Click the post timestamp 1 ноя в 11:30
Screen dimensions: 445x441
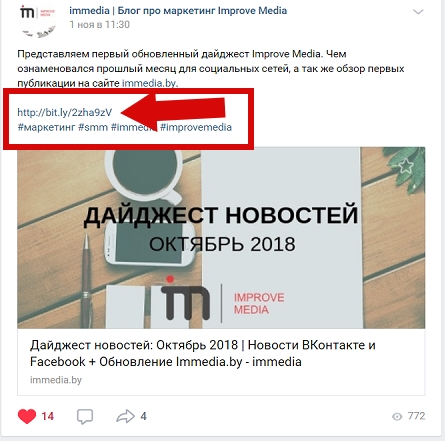tap(99, 25)
